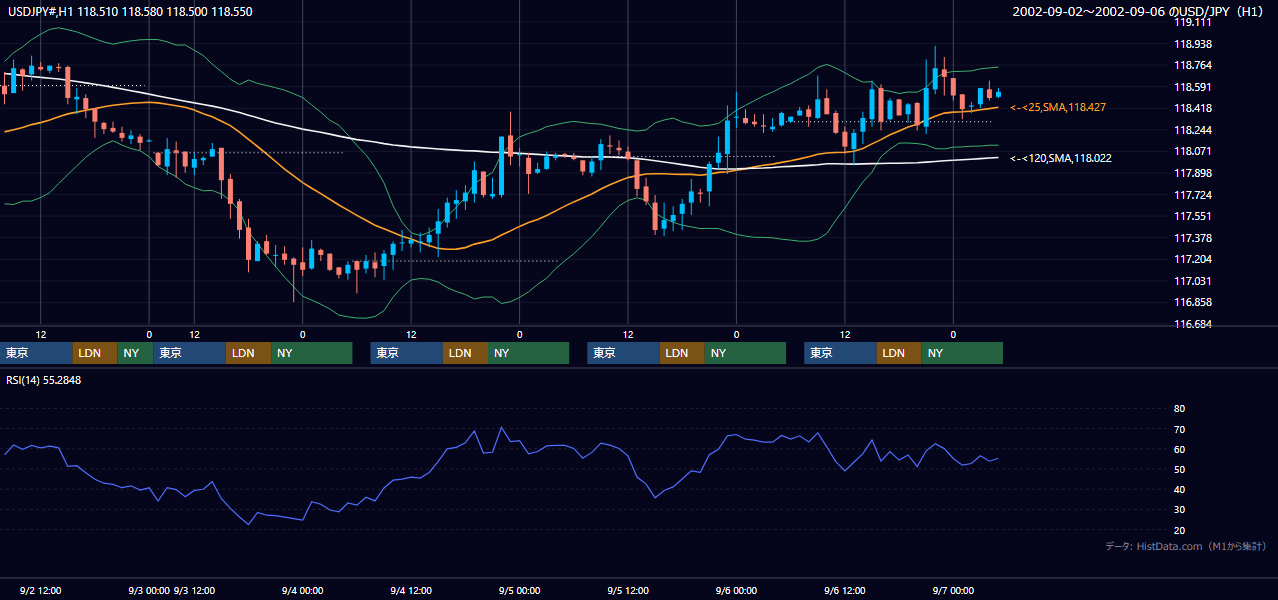
Task: Click the leftmost 東京 session block
Action: click(38, 353)
